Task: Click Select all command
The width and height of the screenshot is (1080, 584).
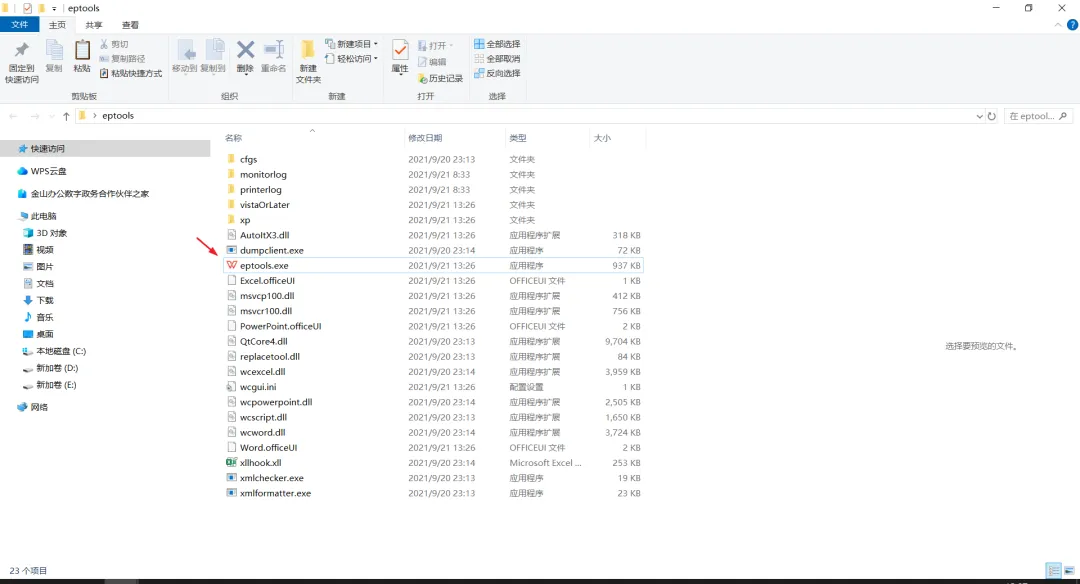Action: point(497,44)
